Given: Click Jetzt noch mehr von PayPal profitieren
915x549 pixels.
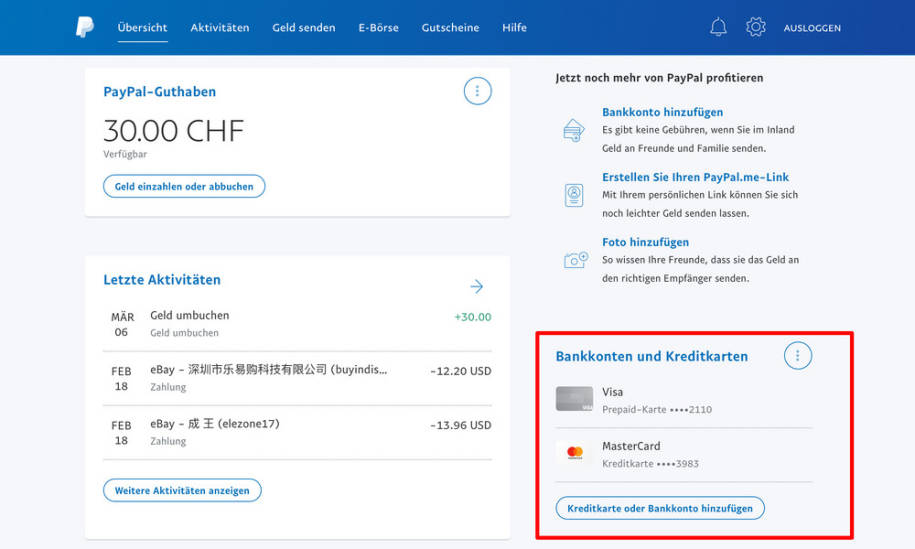Looking at the screenshot, I should coord(659,78).
